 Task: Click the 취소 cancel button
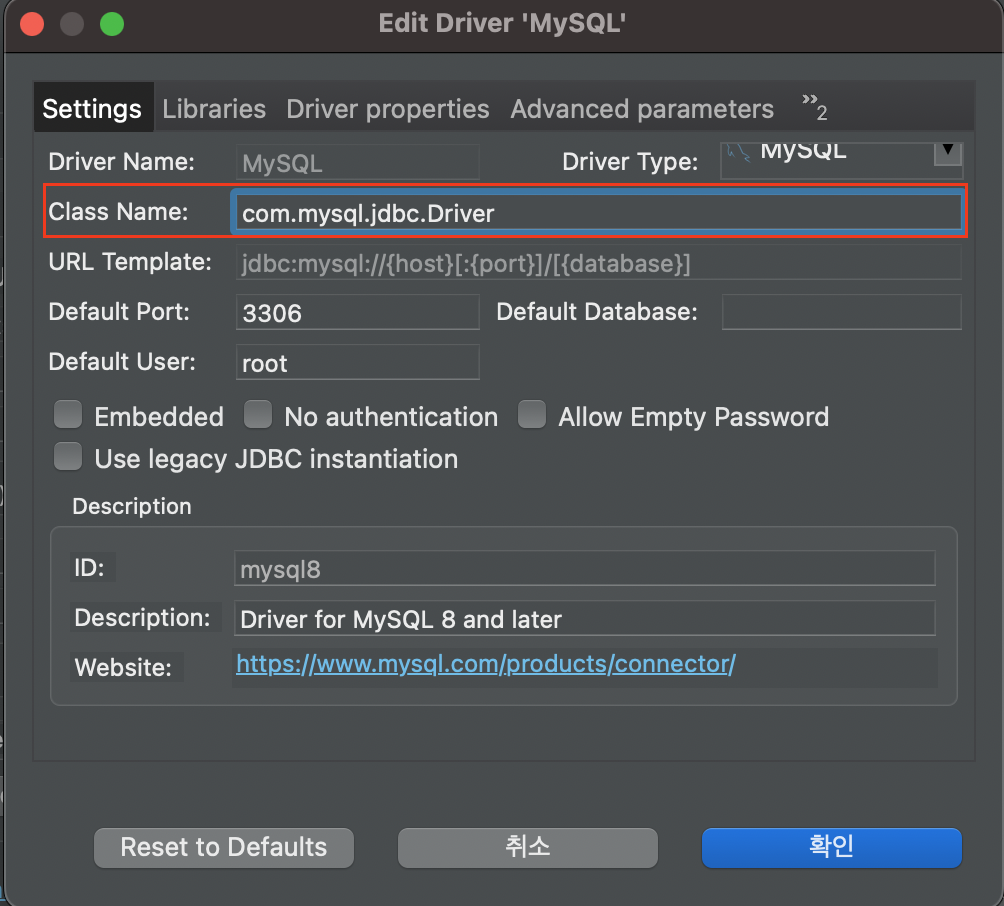[528, 848]
